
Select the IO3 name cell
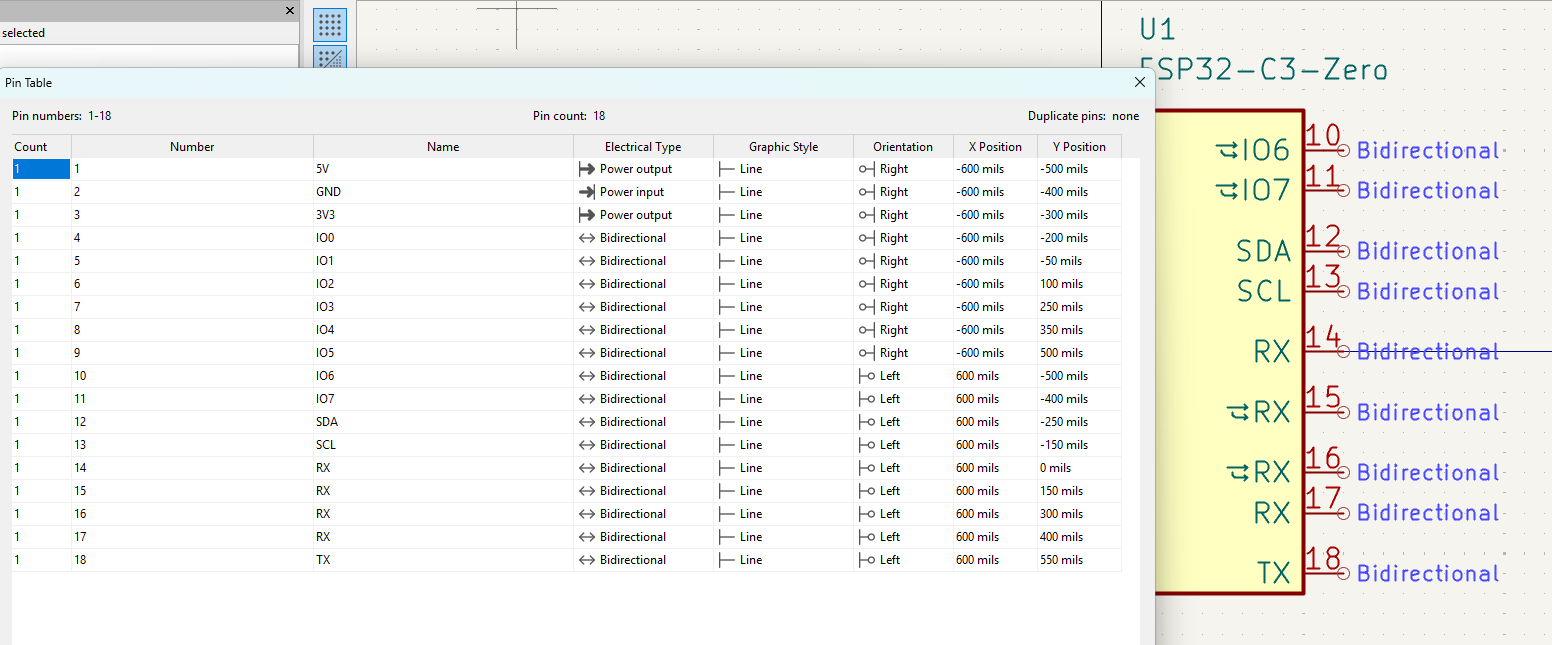pyautogui.click(x=443, y=307)
